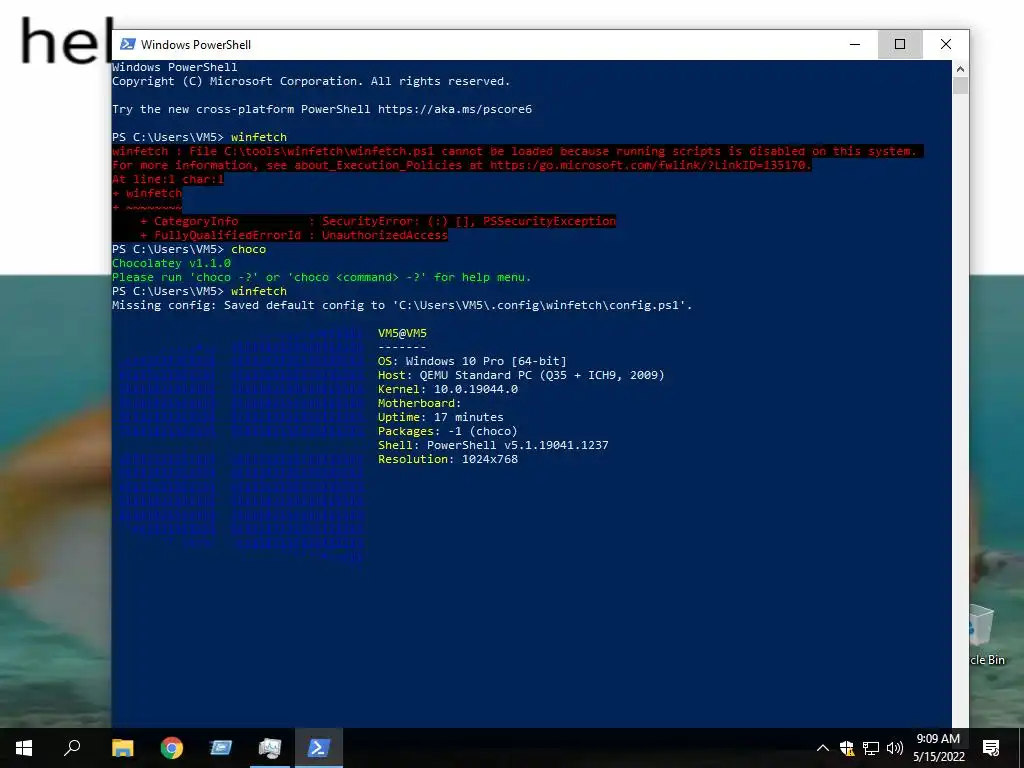Click the 'Uptime: 17 minutes' line
This screenshot has width=1024, height=768.
click(441, 417)
